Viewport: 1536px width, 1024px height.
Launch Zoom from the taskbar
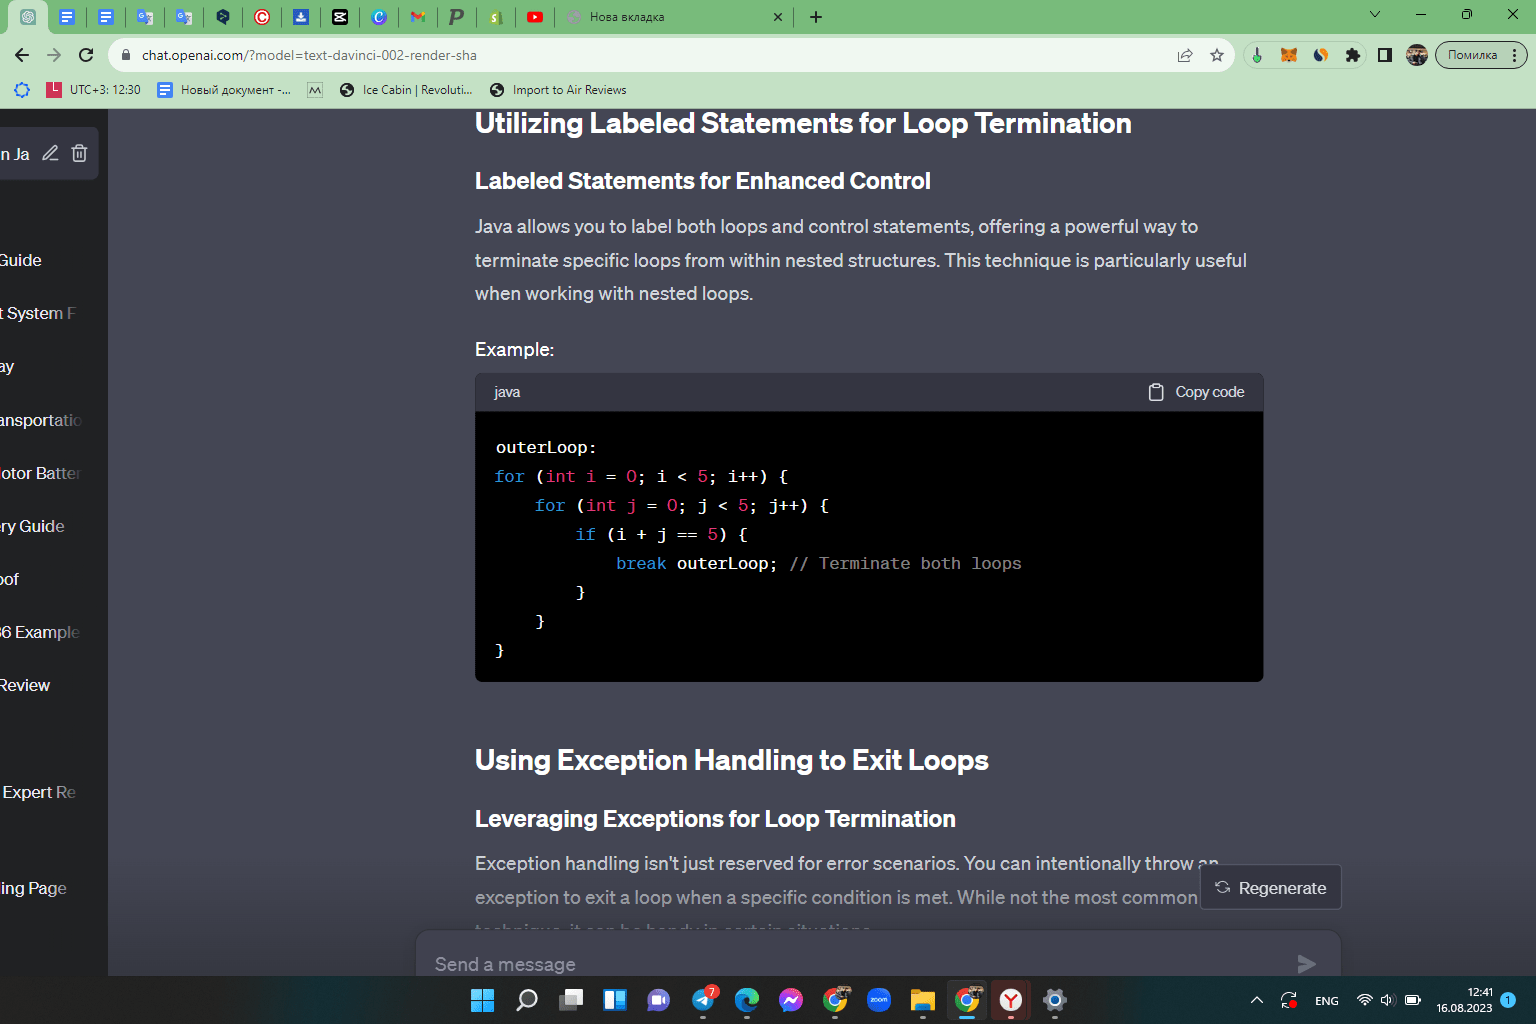point(879,1000)
